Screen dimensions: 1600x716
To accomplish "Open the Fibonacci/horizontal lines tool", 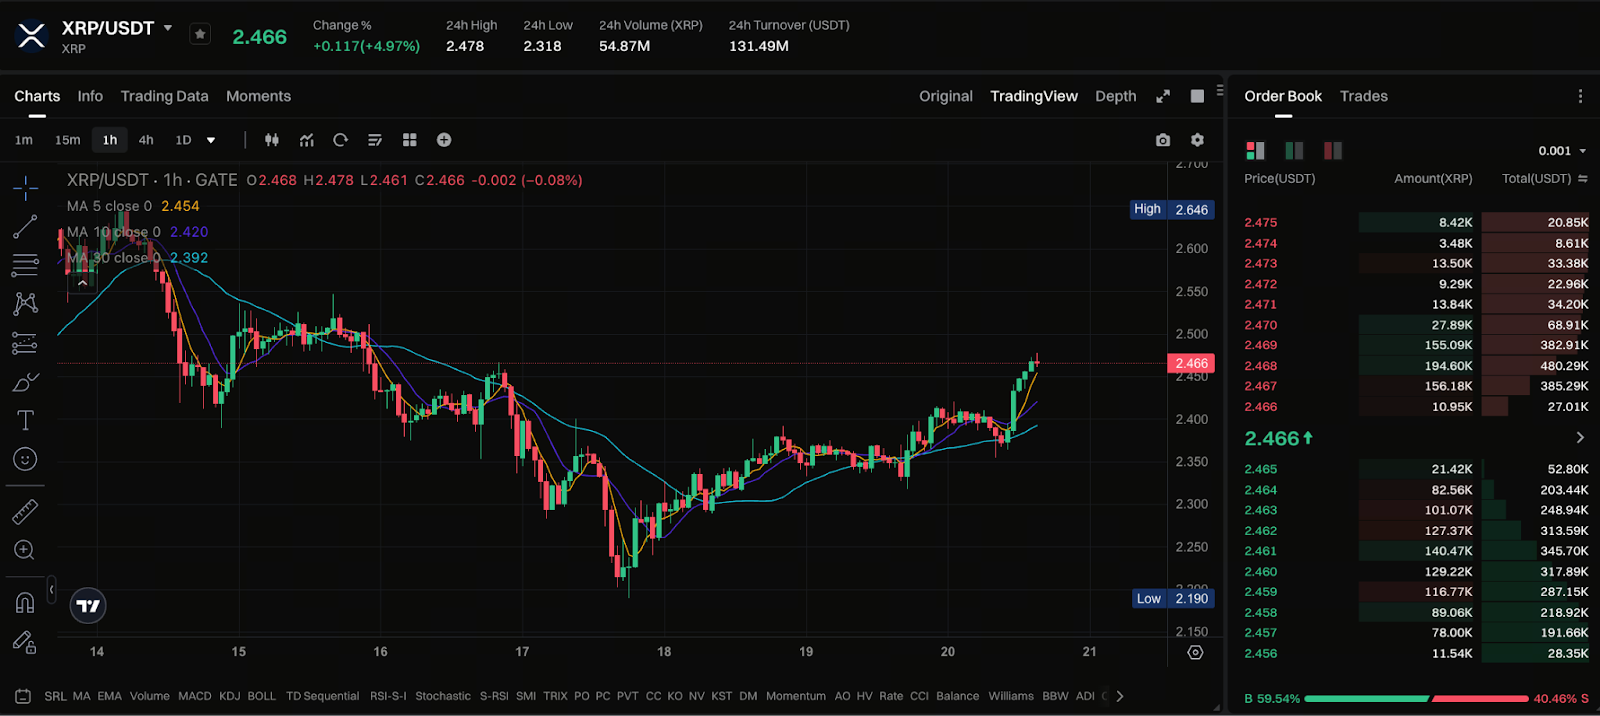I will point(25,265).
